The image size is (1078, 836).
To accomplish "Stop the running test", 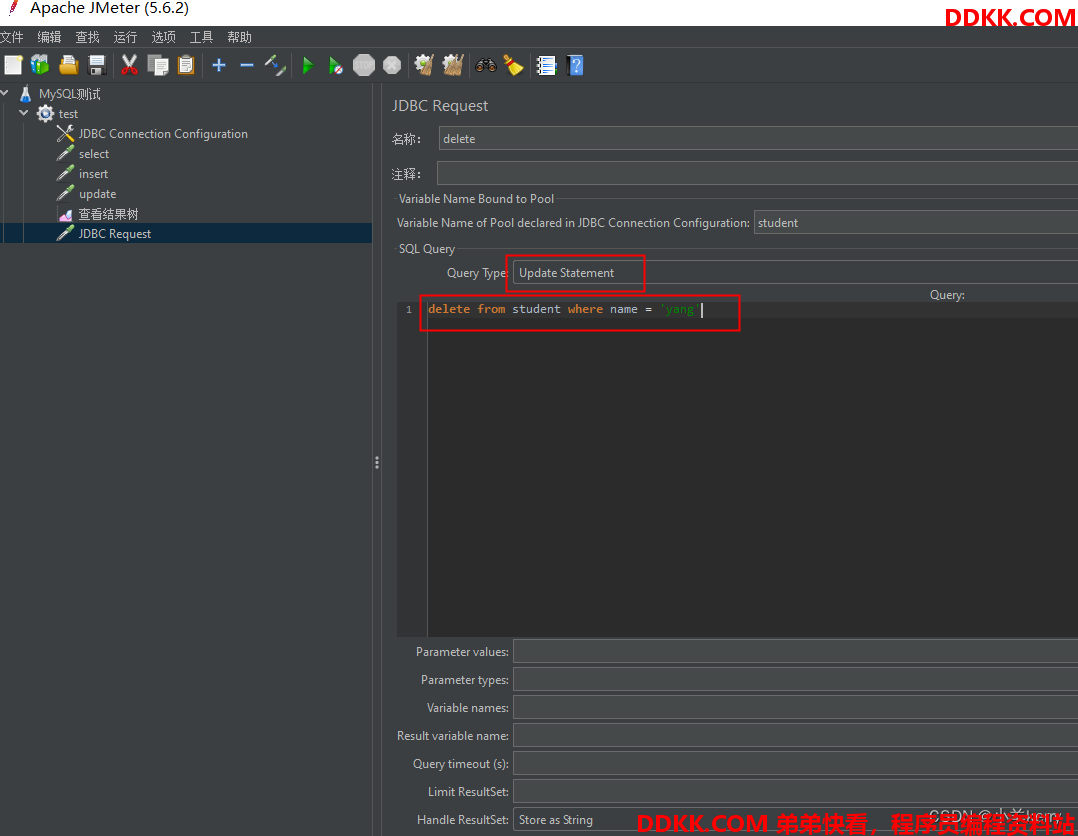I will click(x=364, y=65).
